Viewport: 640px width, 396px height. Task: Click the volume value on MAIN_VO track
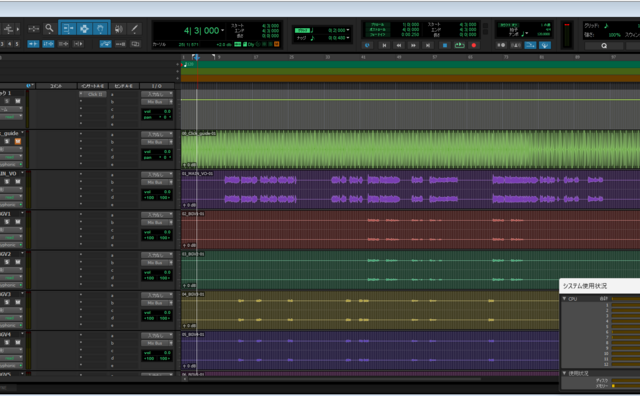coord(167,191)
